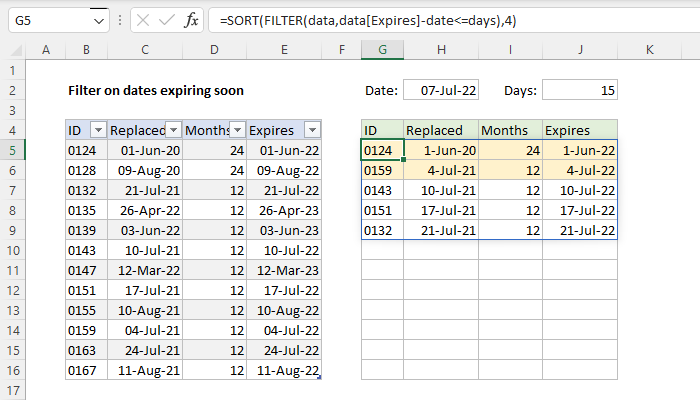This screenshot has width=700, height=400.
Task: Open the Expires column filter dropdown
Action: (x=312, y=130)
